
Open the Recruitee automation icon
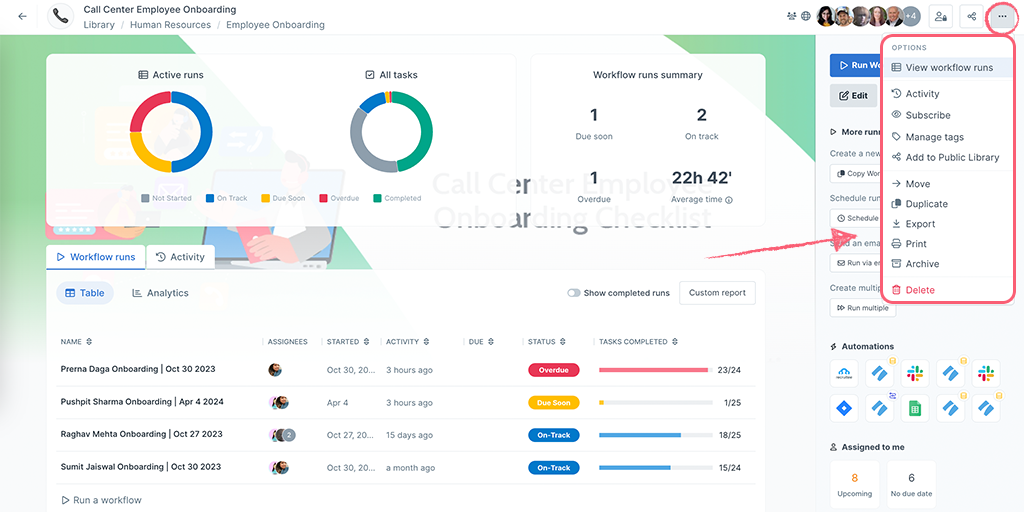(x=845, y=374)
